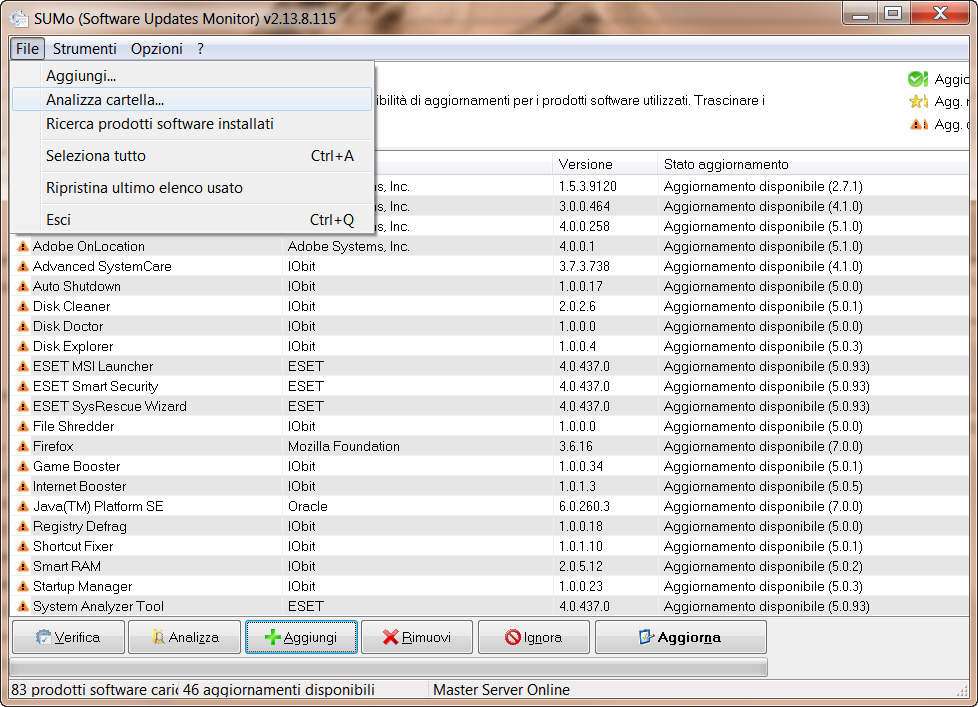Click warning icon next to Disk Doctor

coord(23,326)
